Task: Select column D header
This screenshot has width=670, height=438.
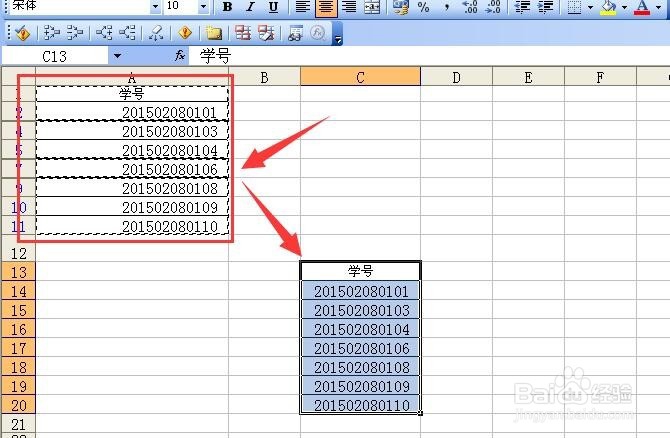Action: tap(457, 77)
